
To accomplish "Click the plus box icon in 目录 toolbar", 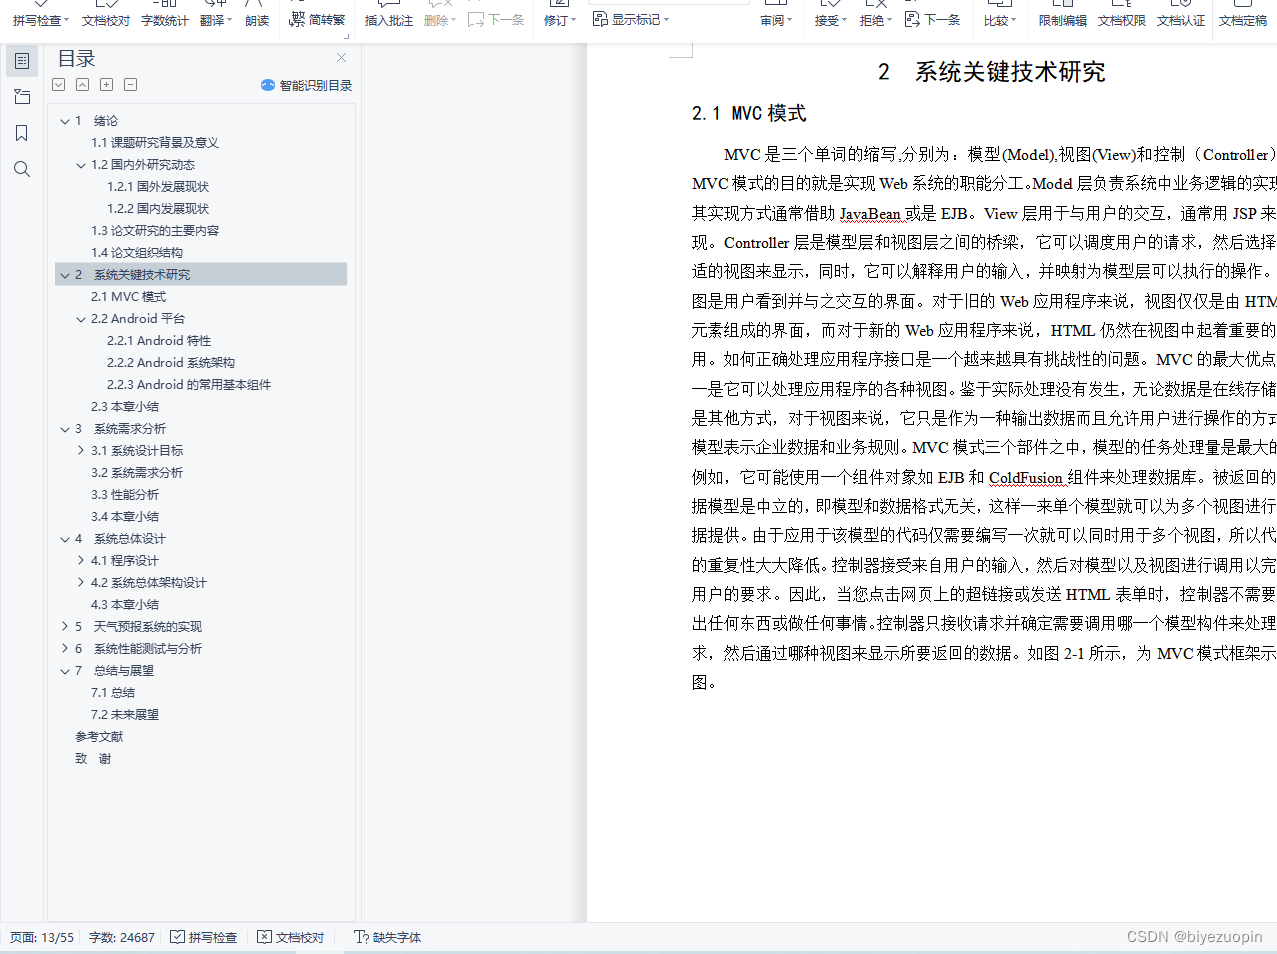I will click(x=107, y=85).
